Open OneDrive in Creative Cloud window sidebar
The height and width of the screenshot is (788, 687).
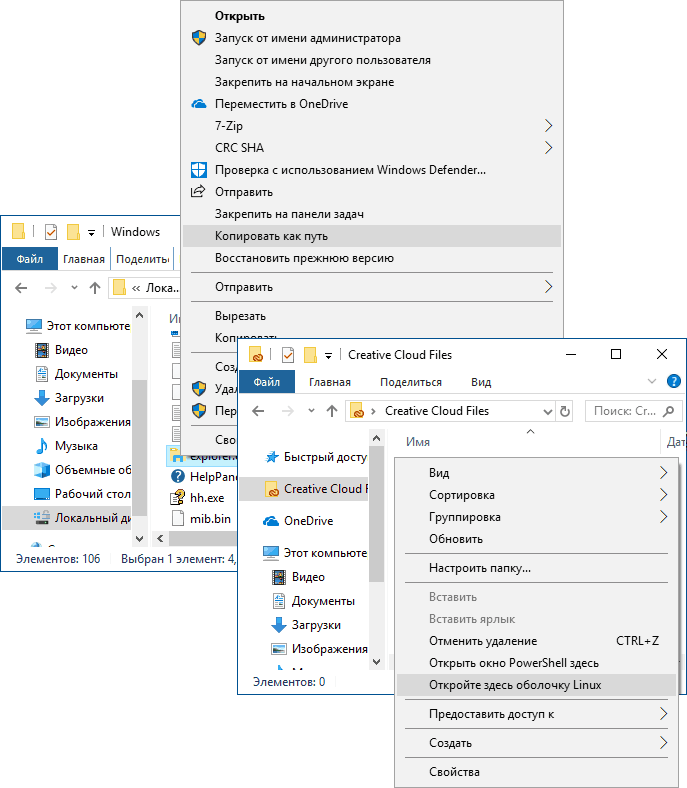[298, 521]
